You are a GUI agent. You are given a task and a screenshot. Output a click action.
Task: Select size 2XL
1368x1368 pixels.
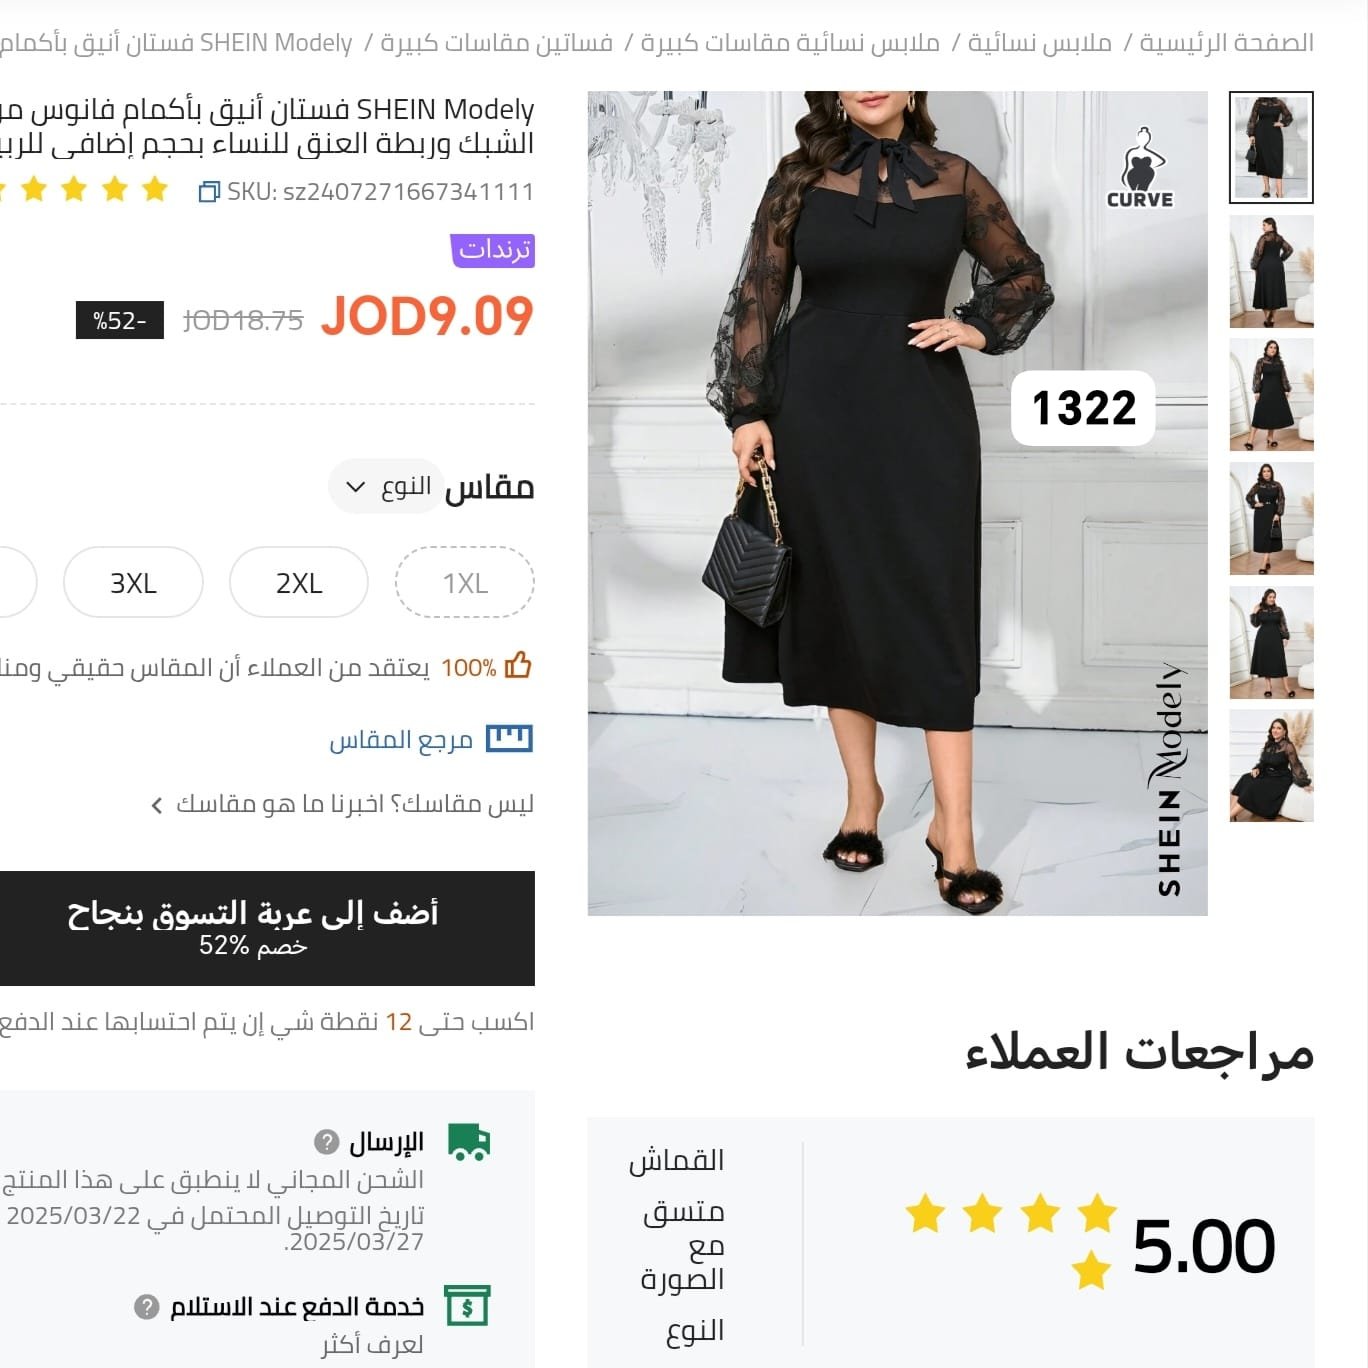299,582
